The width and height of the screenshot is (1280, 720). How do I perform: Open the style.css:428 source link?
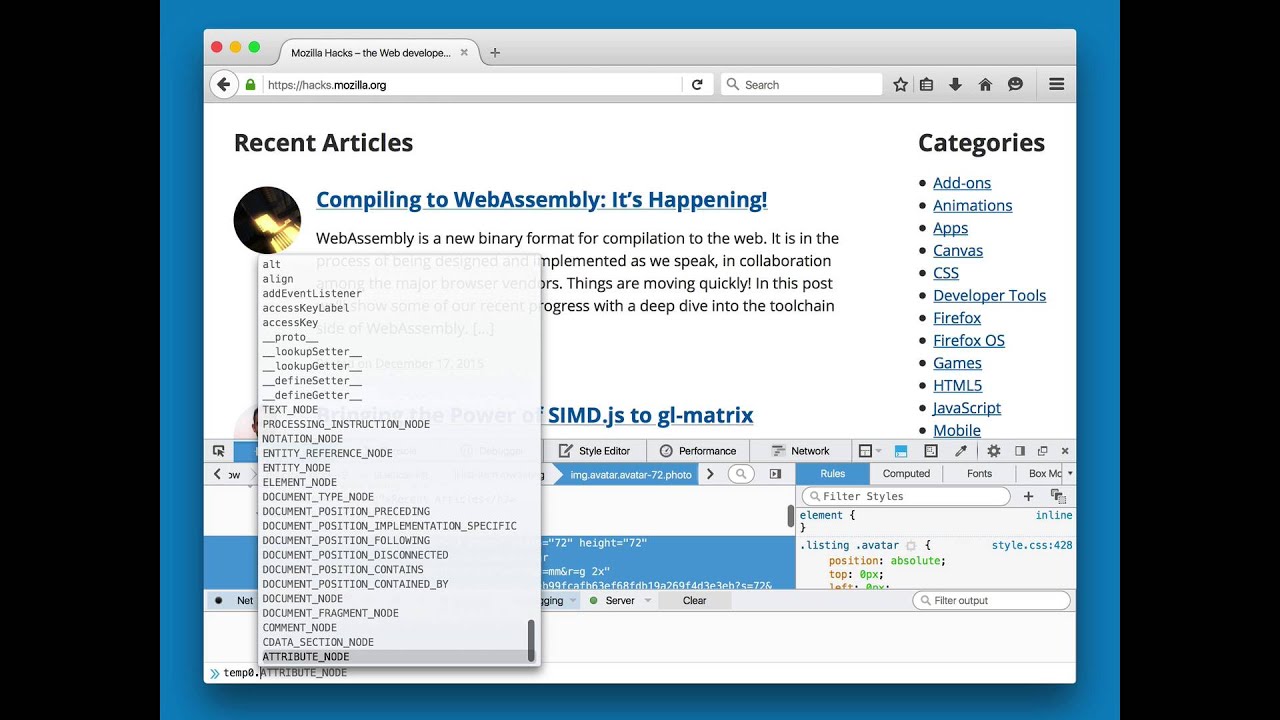tap(1032, 545)
